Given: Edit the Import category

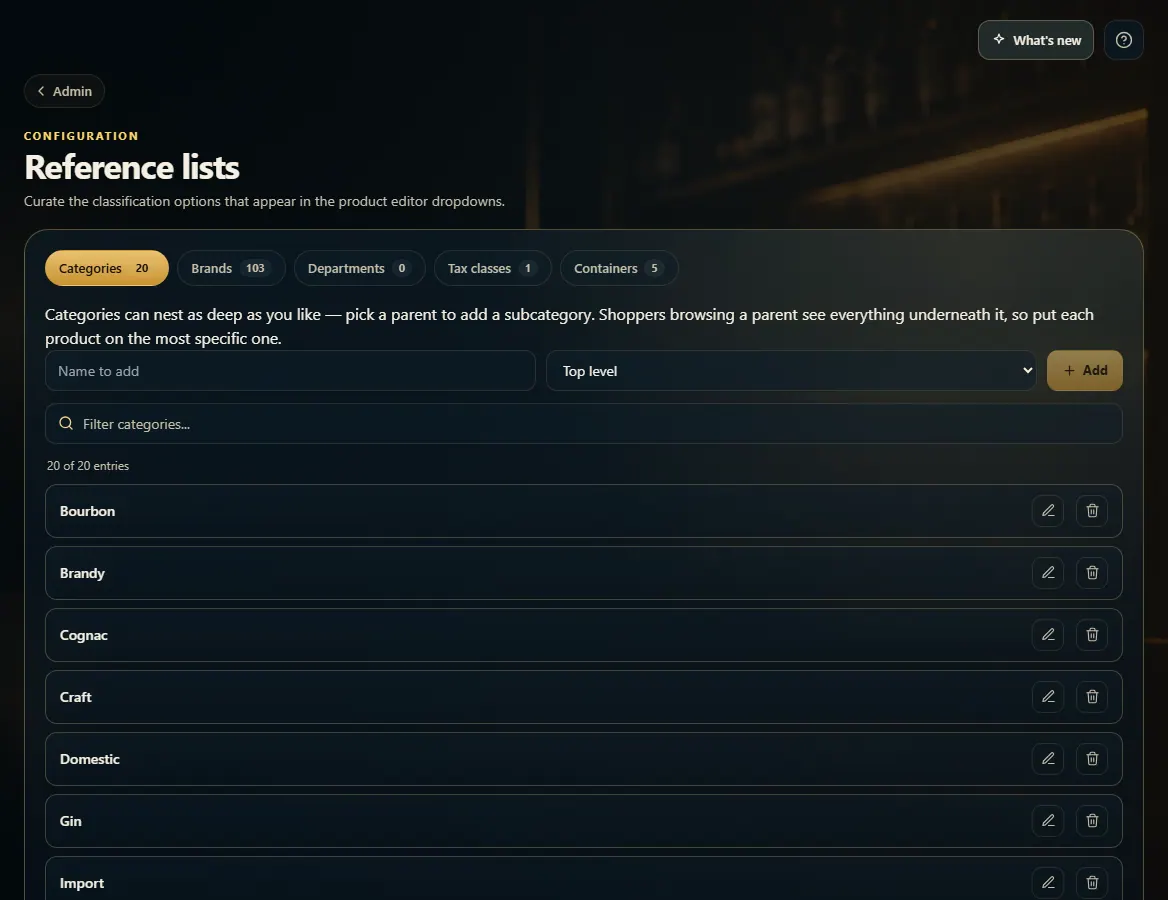Looking at the screenshot, I should pyautogui.click(x=1047, y=882).
